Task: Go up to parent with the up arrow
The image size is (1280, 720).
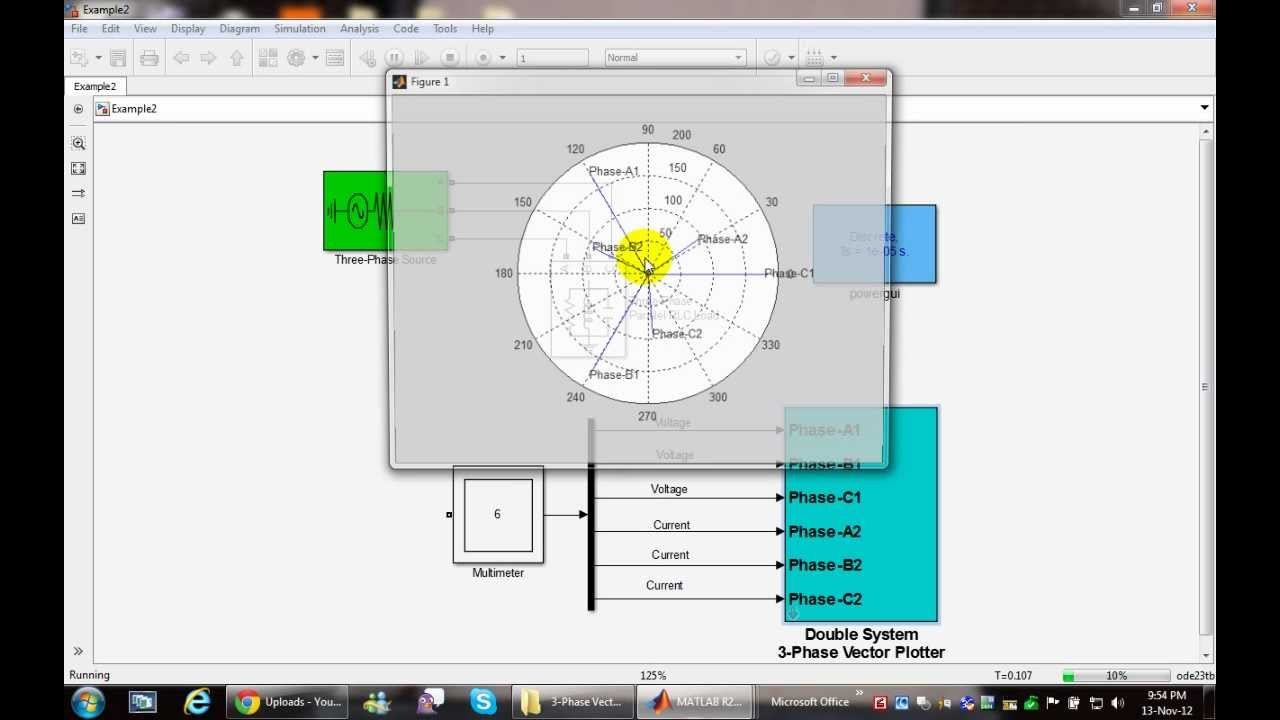Action: [236, 58]
